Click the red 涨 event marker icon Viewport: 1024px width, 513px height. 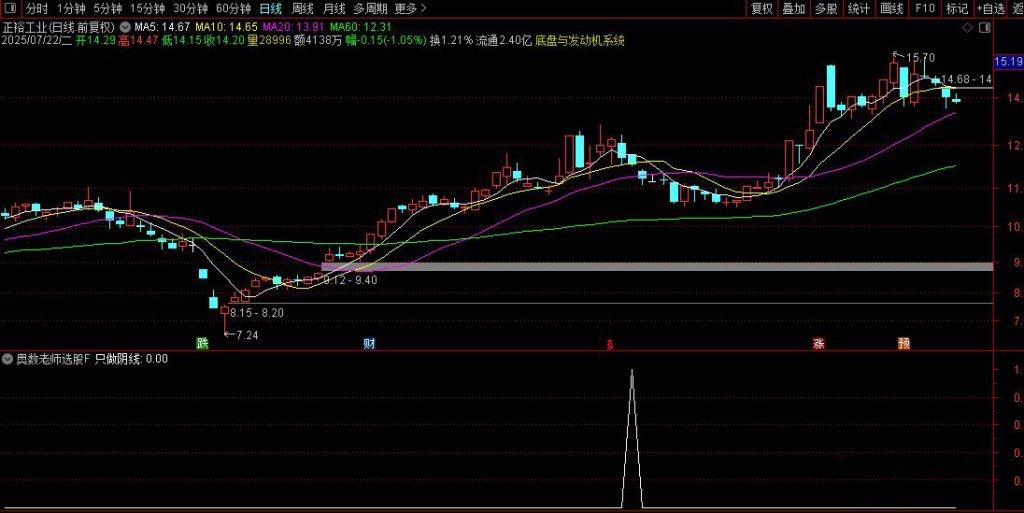(819, 343)
